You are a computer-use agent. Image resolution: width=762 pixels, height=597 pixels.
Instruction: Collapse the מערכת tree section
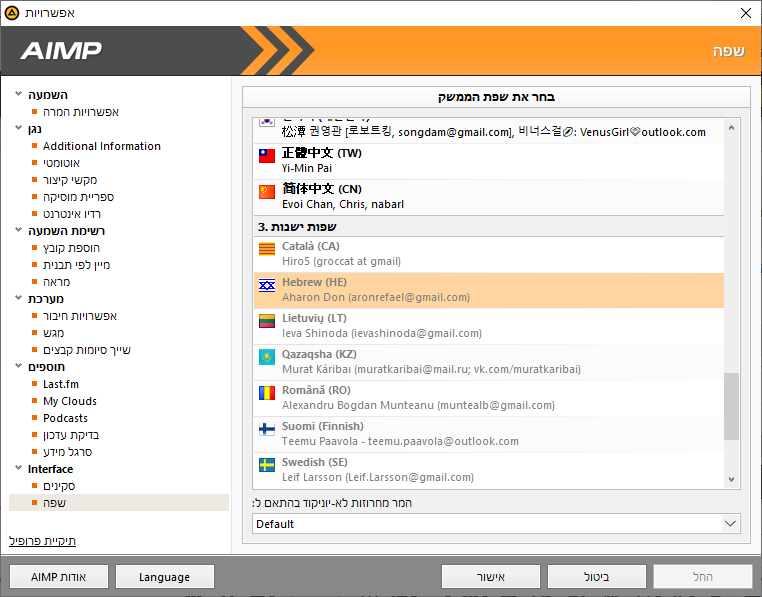(18, 298)
